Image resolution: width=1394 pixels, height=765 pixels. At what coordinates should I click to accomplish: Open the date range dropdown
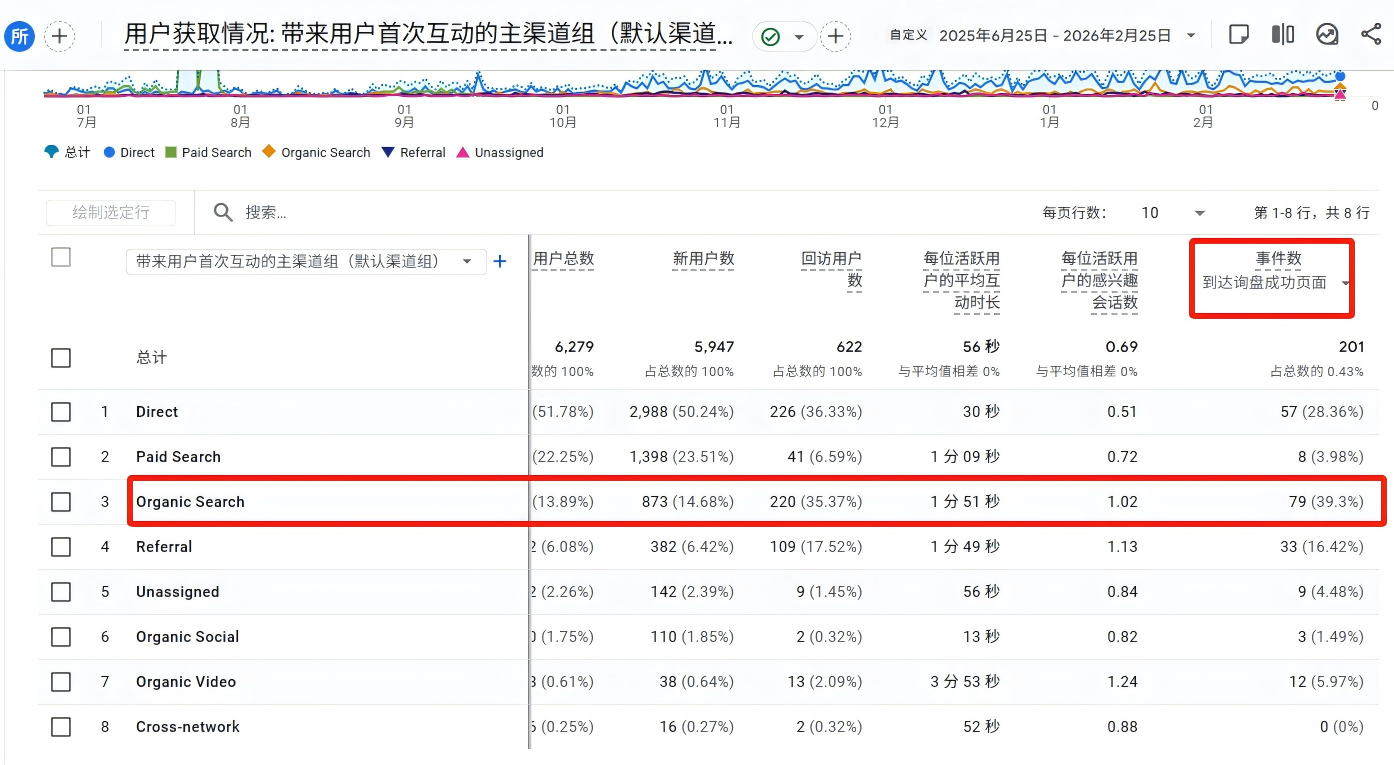click(x=1190, y=36)
